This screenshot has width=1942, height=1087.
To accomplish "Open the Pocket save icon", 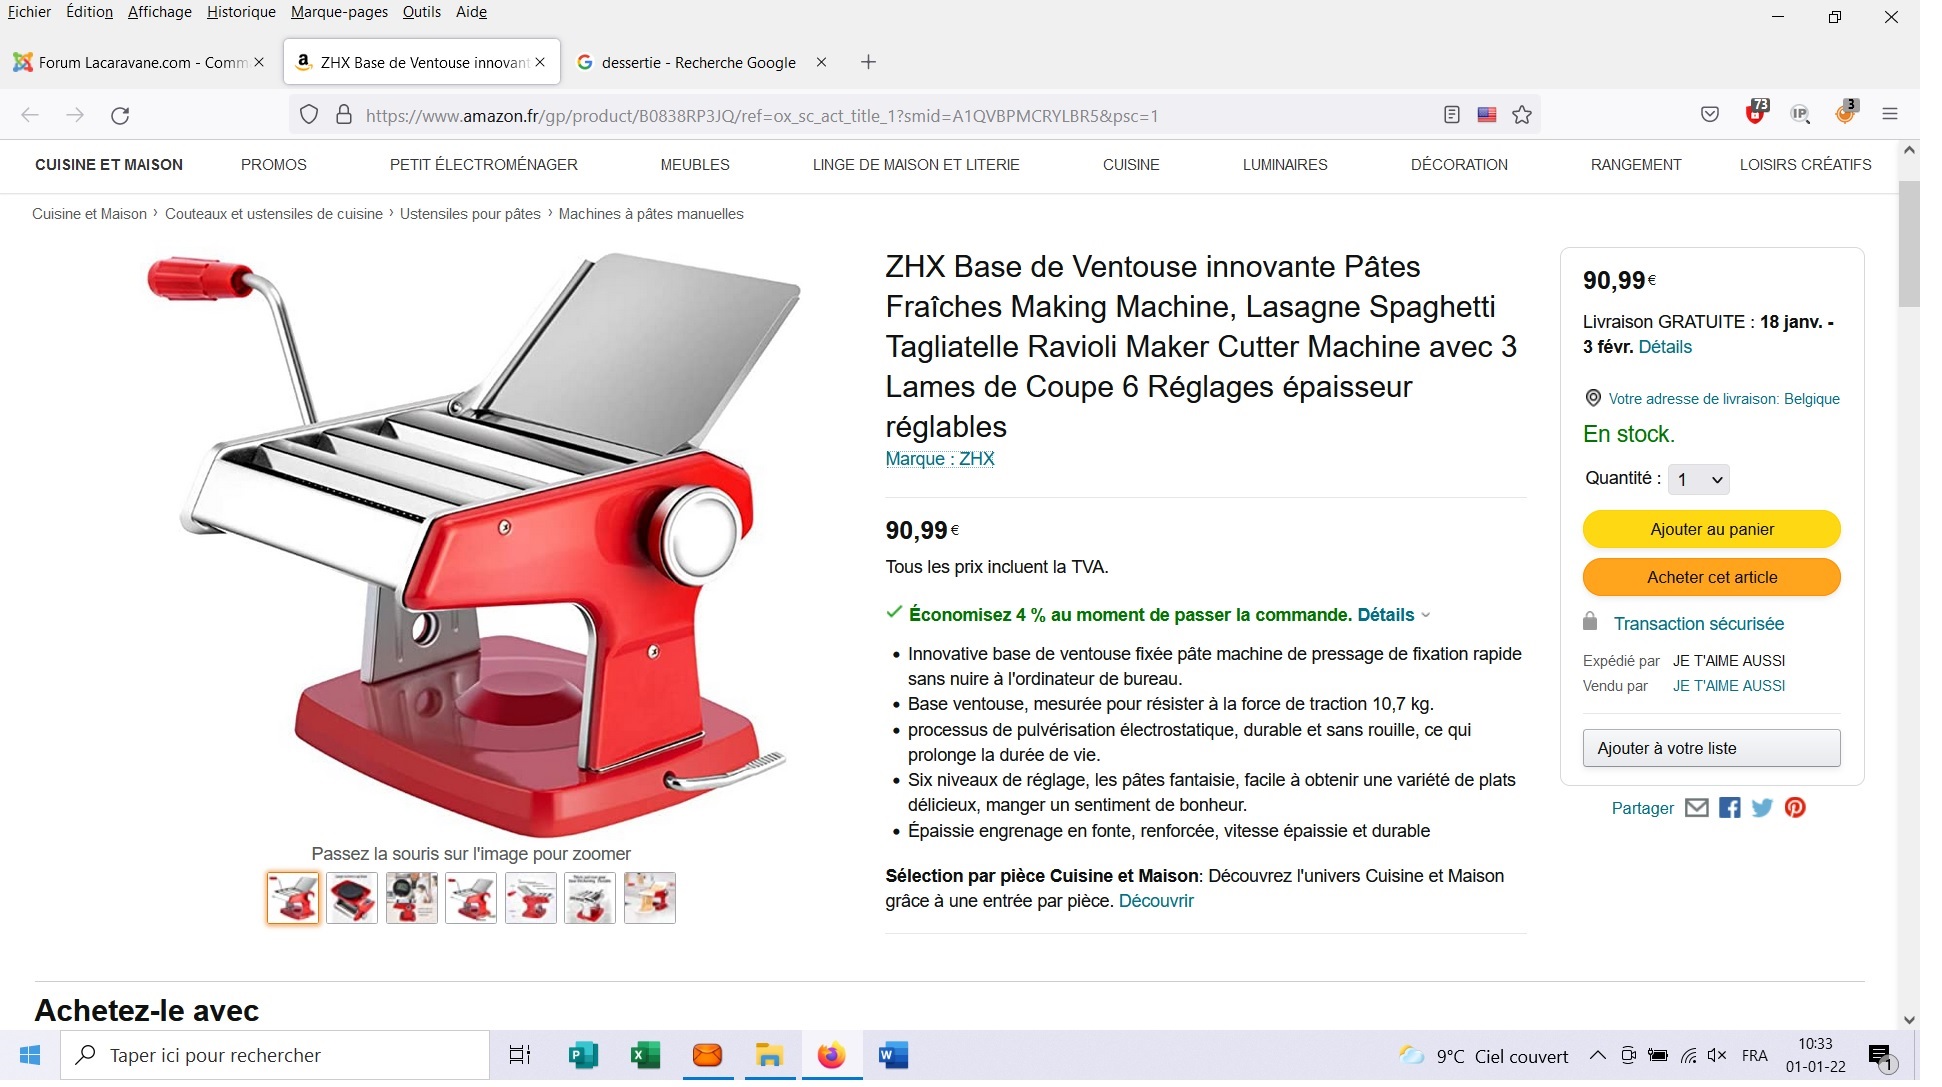I will (1710, 114).
